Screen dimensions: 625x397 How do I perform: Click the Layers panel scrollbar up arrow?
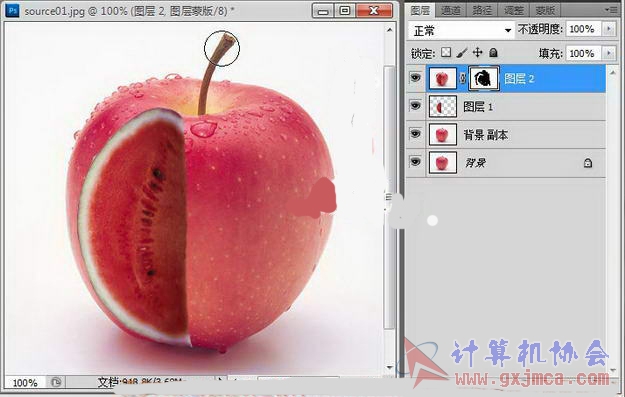tap(613, 72)
